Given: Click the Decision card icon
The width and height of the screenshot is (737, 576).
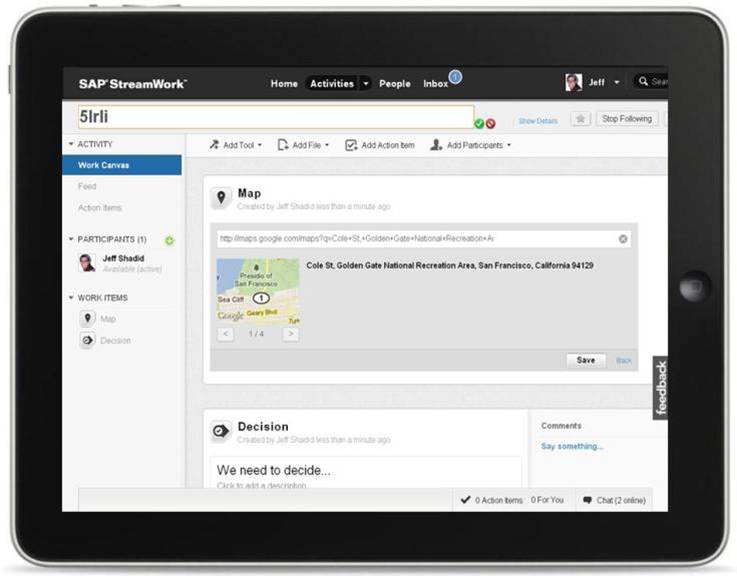Looking at the screenshot, I should coord(220,431).
